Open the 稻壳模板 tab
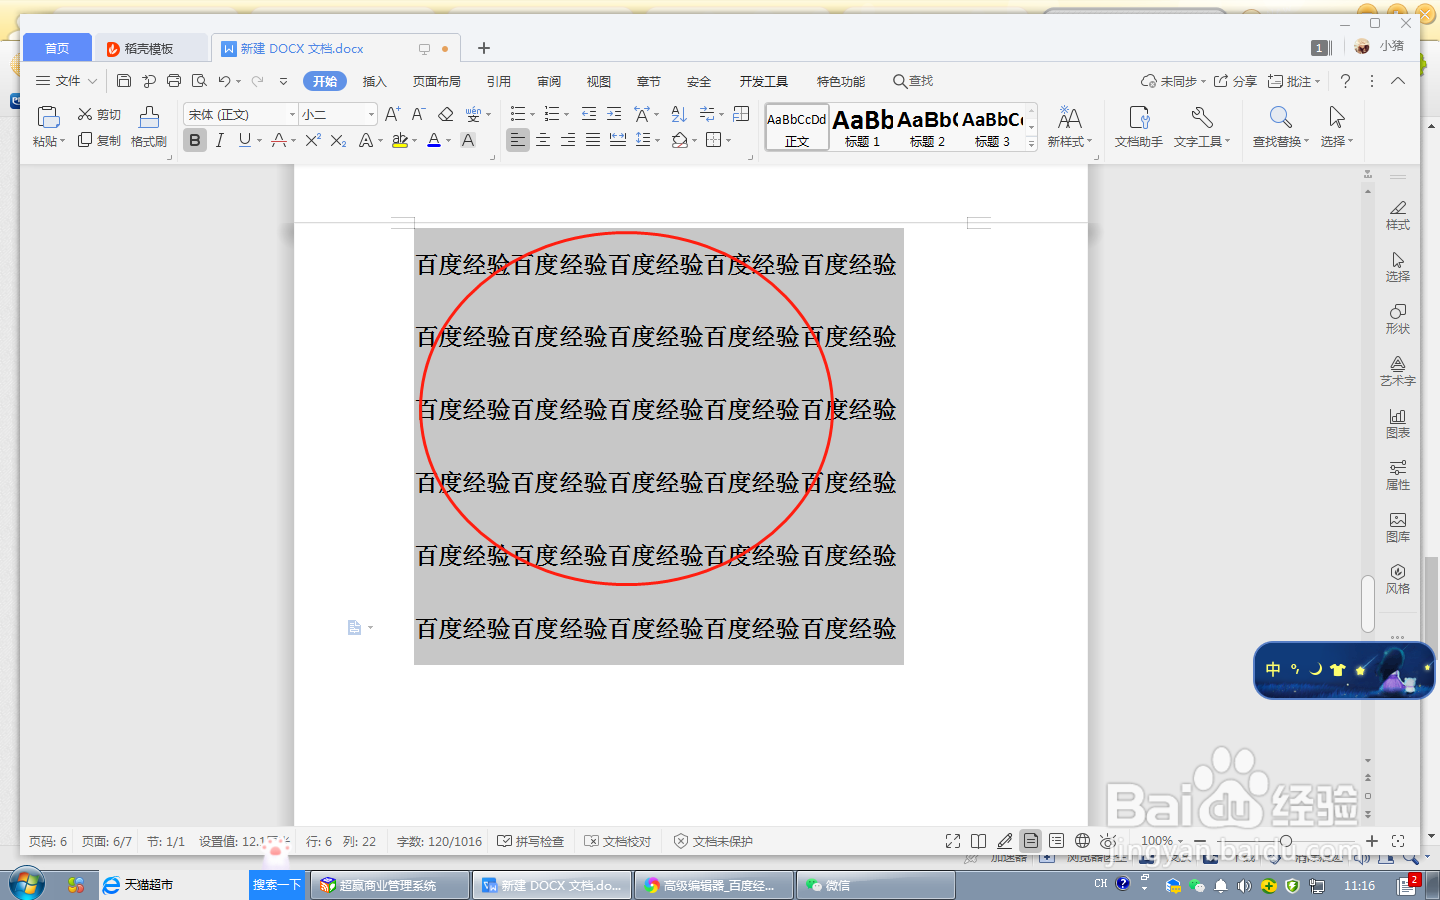1440x900 pixels. (150, 48)
